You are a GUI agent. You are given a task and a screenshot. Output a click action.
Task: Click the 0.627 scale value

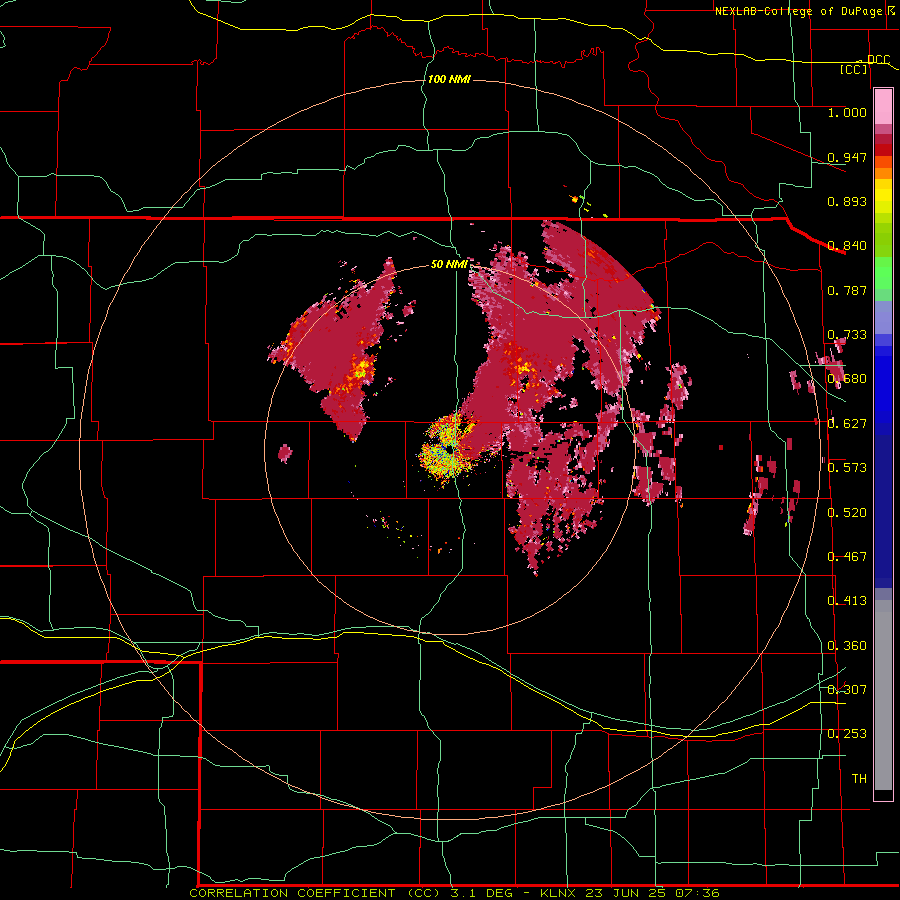point(847,423)
